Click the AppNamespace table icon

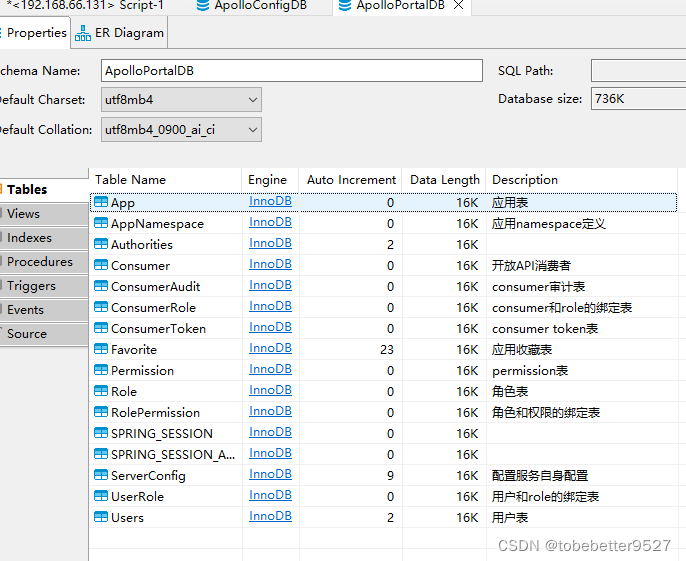101,223
